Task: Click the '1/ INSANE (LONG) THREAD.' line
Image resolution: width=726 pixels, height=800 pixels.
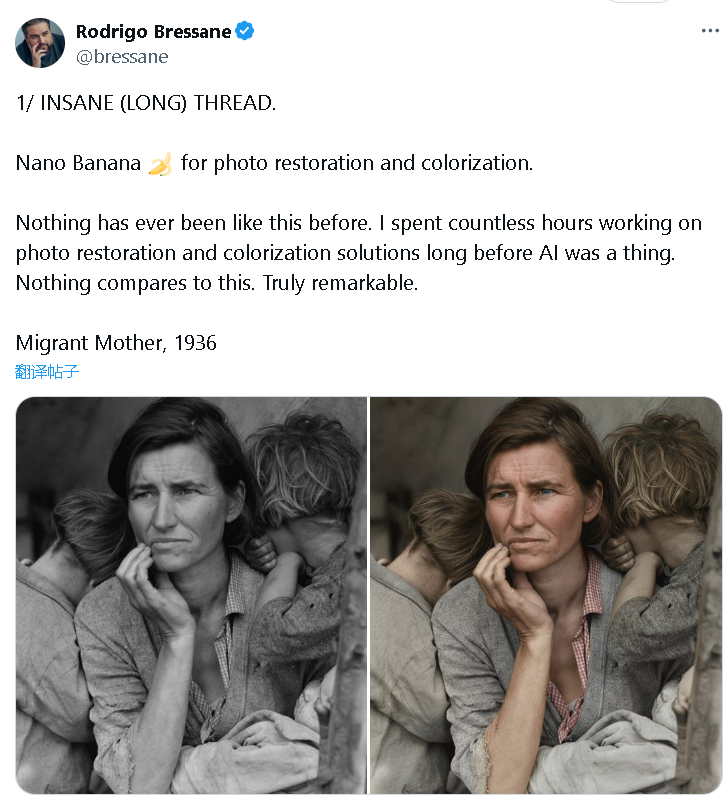Action: click(146, 103)
